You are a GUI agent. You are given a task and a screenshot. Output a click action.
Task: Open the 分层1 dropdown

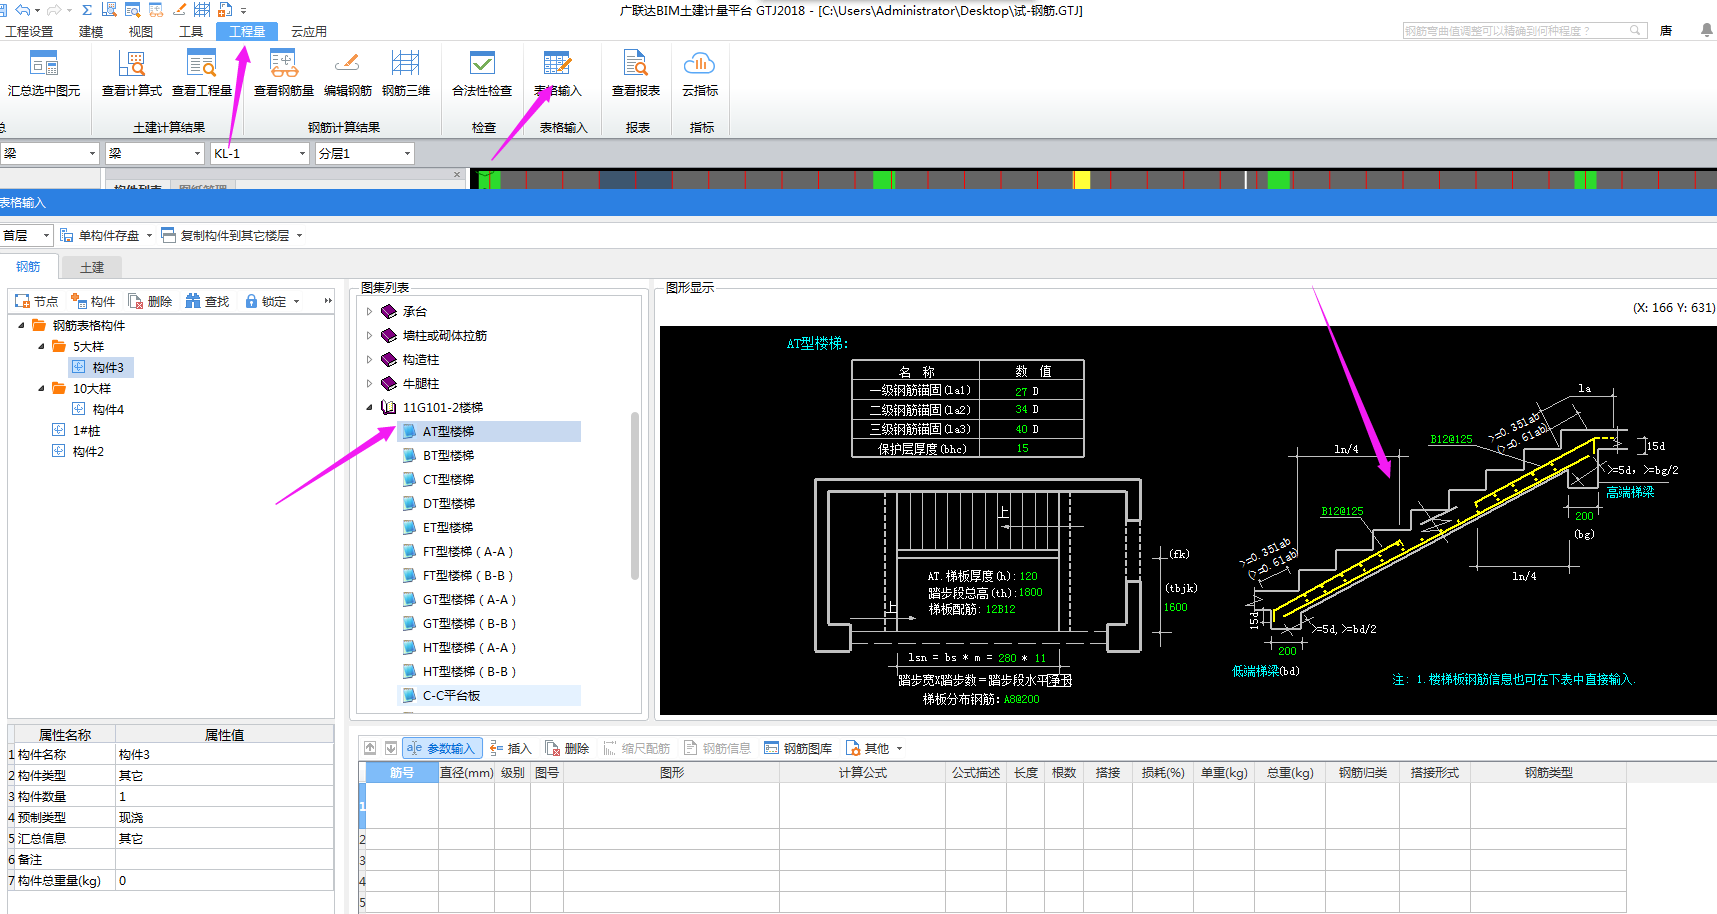pos(407,153)
